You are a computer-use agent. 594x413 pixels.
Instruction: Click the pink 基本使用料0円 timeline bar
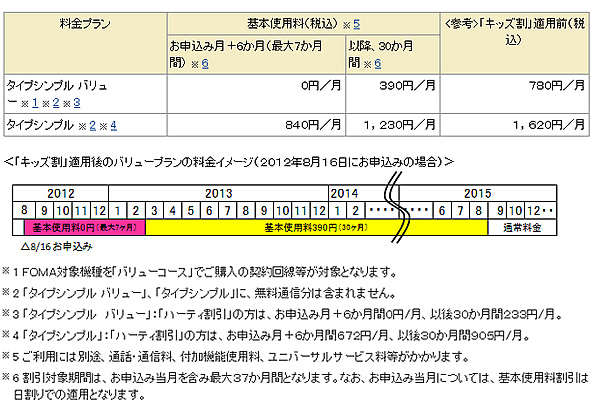(85, 228)
